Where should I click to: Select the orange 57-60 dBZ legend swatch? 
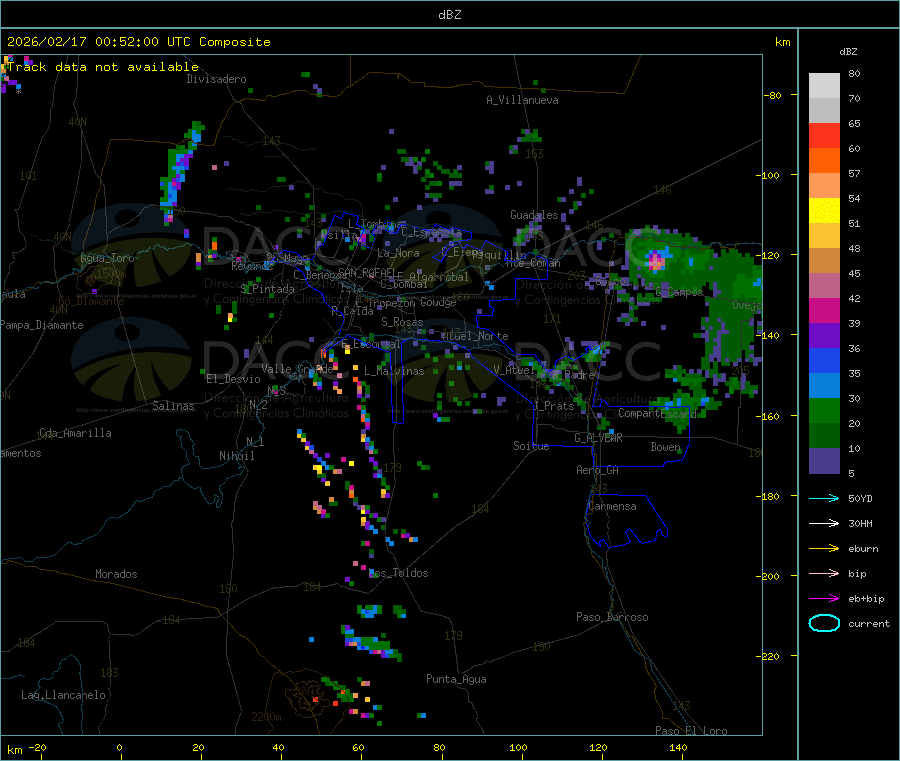tap(824, 161)
